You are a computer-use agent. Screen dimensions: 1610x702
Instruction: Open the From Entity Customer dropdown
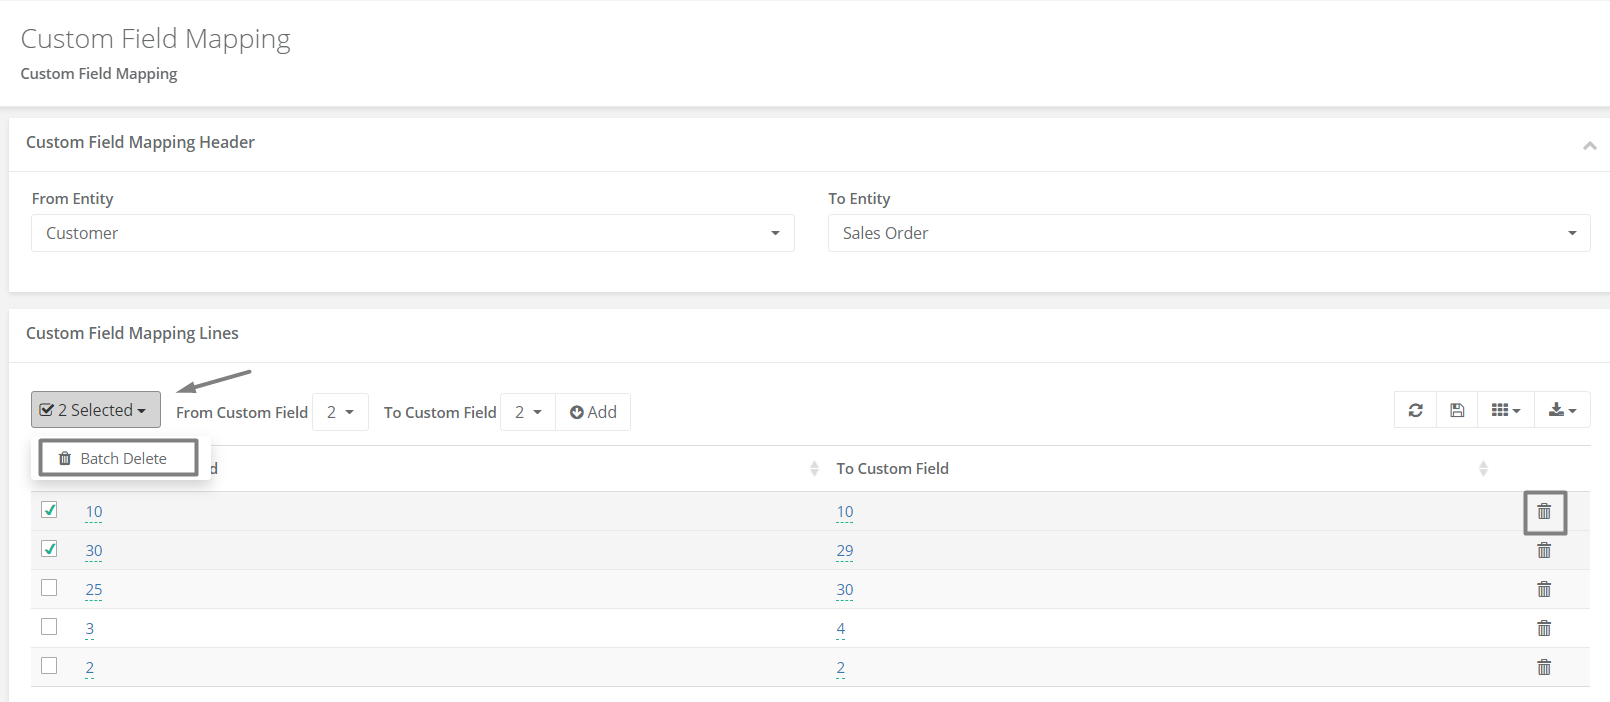(413, 233)
